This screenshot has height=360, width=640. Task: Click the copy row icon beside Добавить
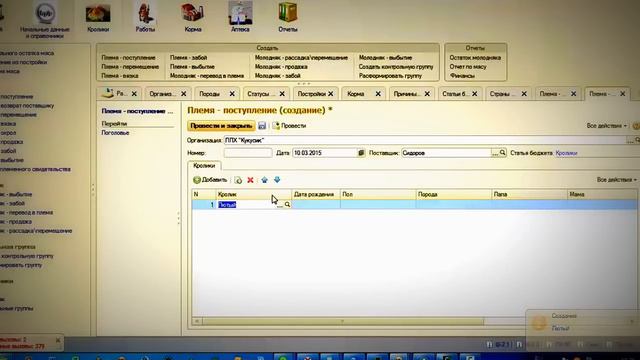(x=238, y=180)
